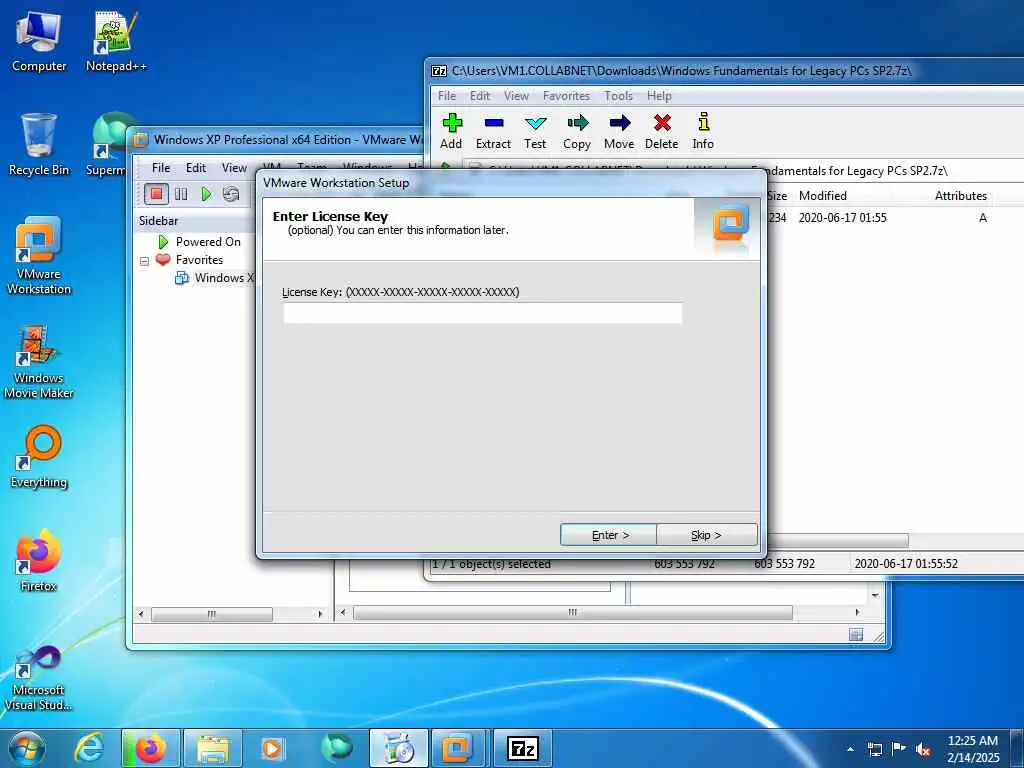Viewport: 1024px width, 768px height.
Task: Open the Windows Start menu
Action: click(x=27, y=748)
